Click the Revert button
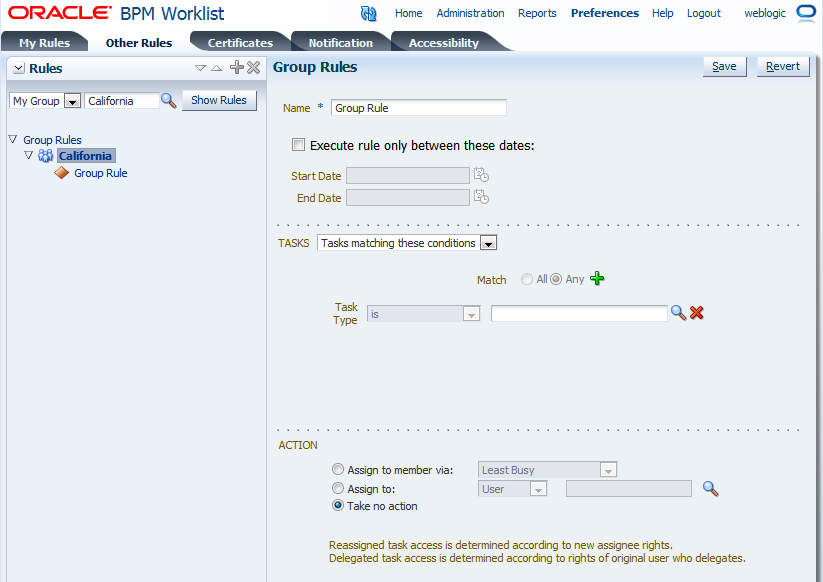Image resolution: width=823 pixels, height=582 pixels. (783, 67)
